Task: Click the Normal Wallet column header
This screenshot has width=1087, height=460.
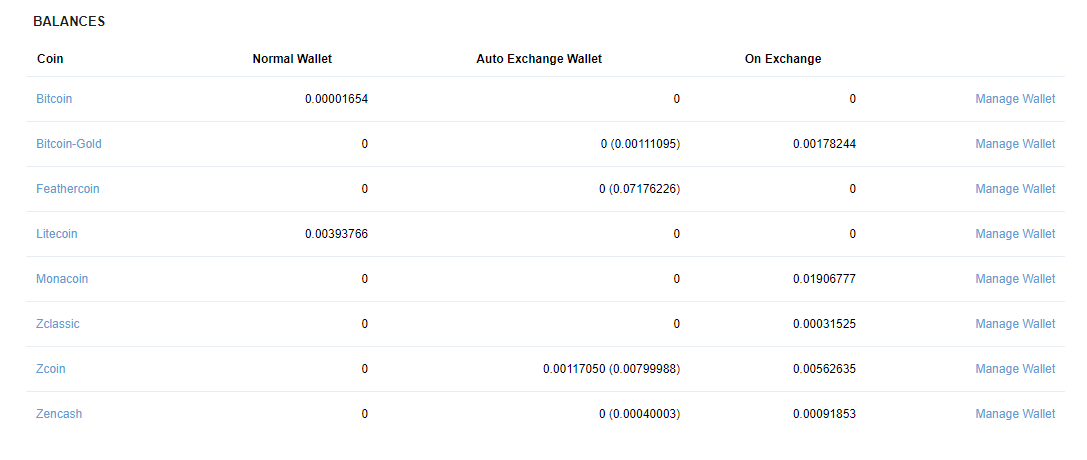Action: (292, 59)
